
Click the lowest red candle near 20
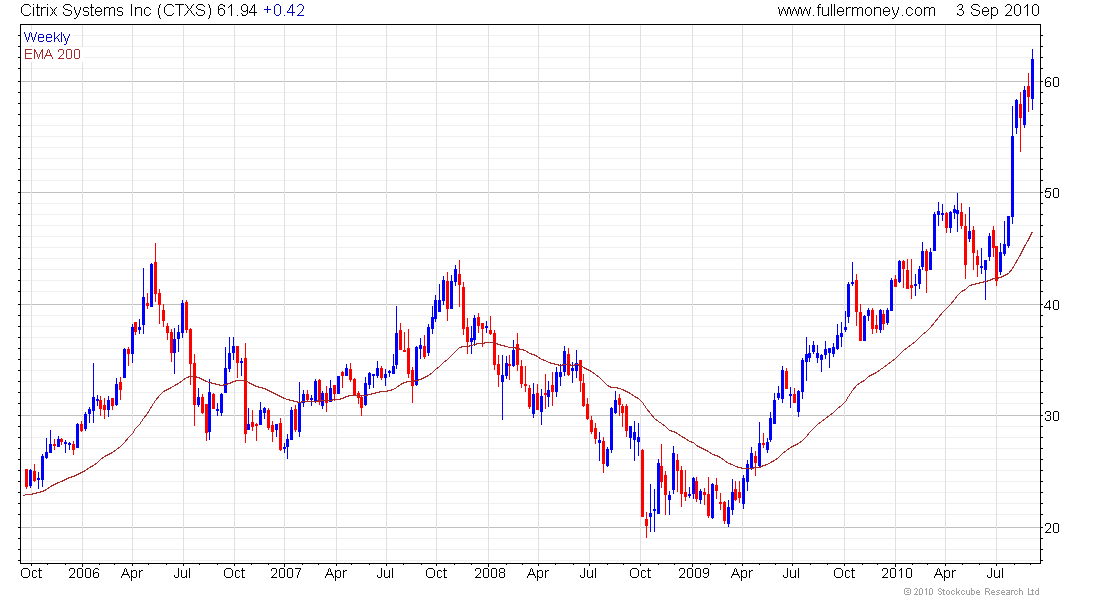point(646,524)
